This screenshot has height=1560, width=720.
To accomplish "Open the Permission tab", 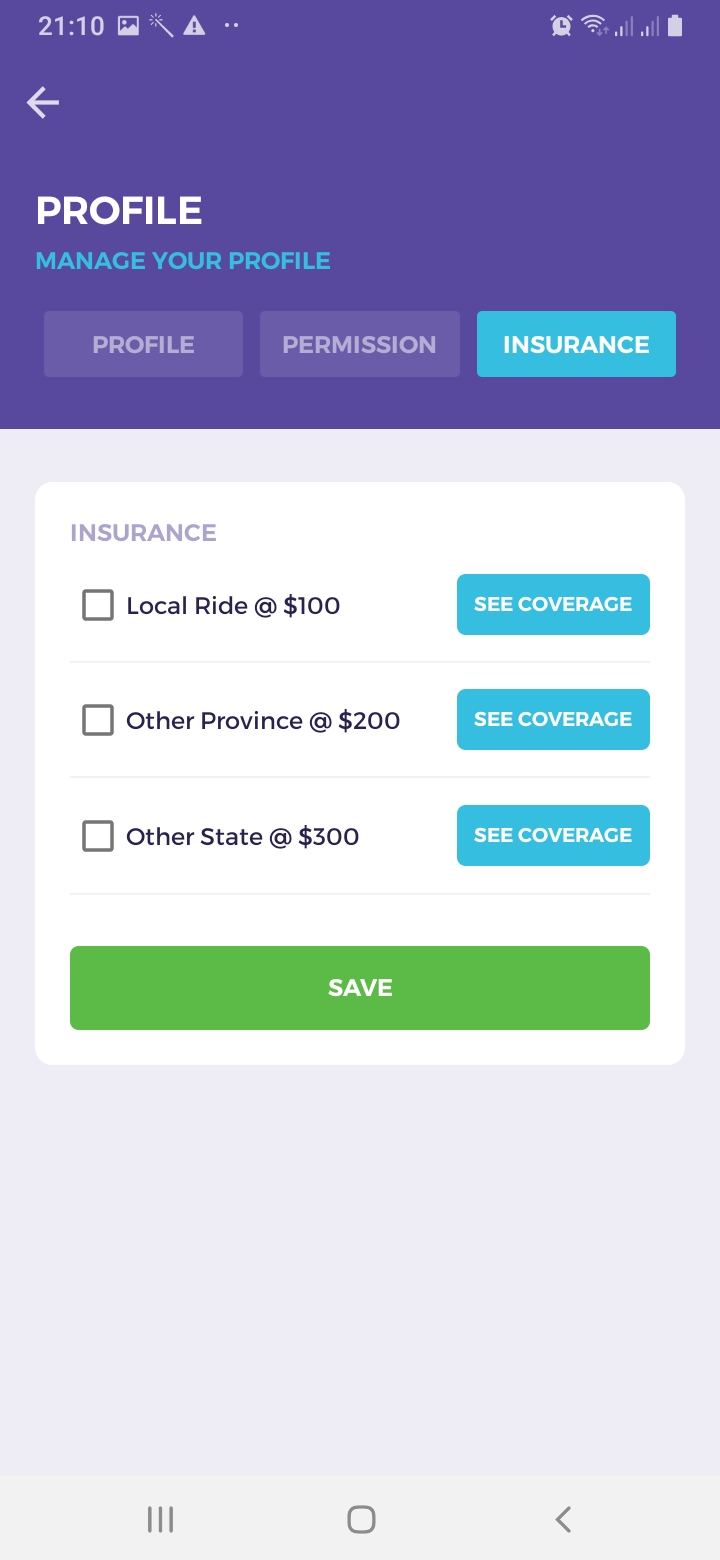I will tap(359, 344).
